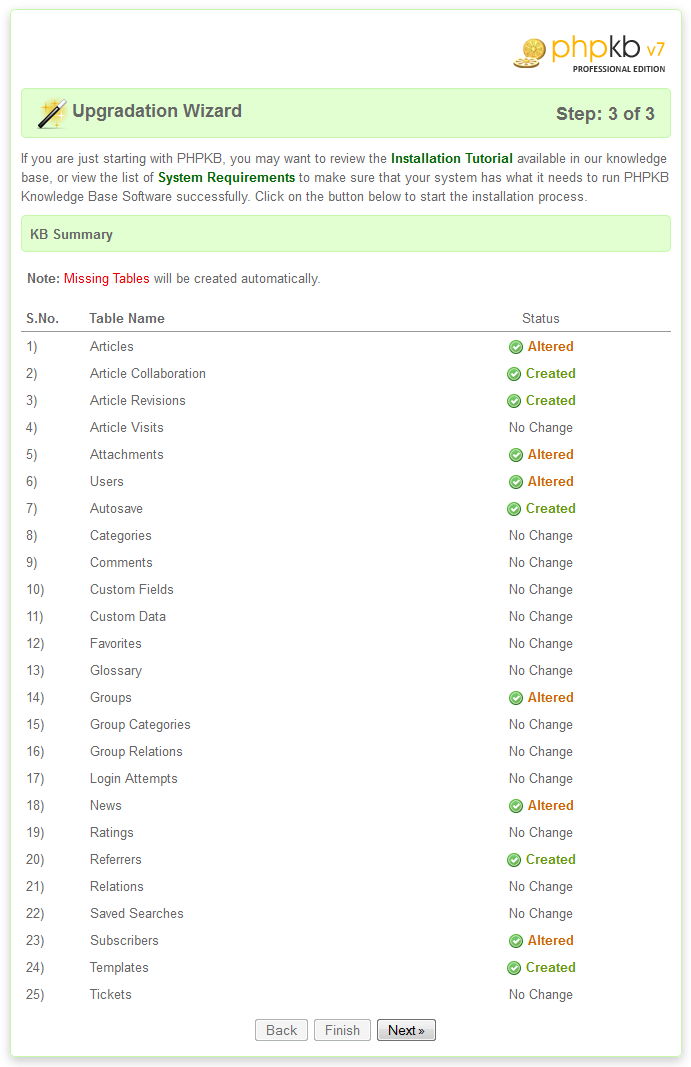This screenshot has width=691, height=1067.
Task: Click green check icon beside Articles
Action: coord(516,347)
